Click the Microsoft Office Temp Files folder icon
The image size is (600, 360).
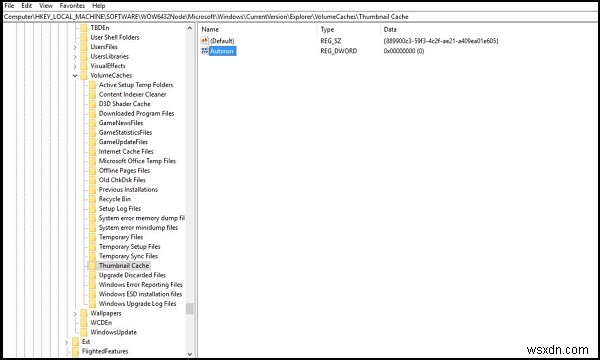pyautogui.click(x=92, y=161)
